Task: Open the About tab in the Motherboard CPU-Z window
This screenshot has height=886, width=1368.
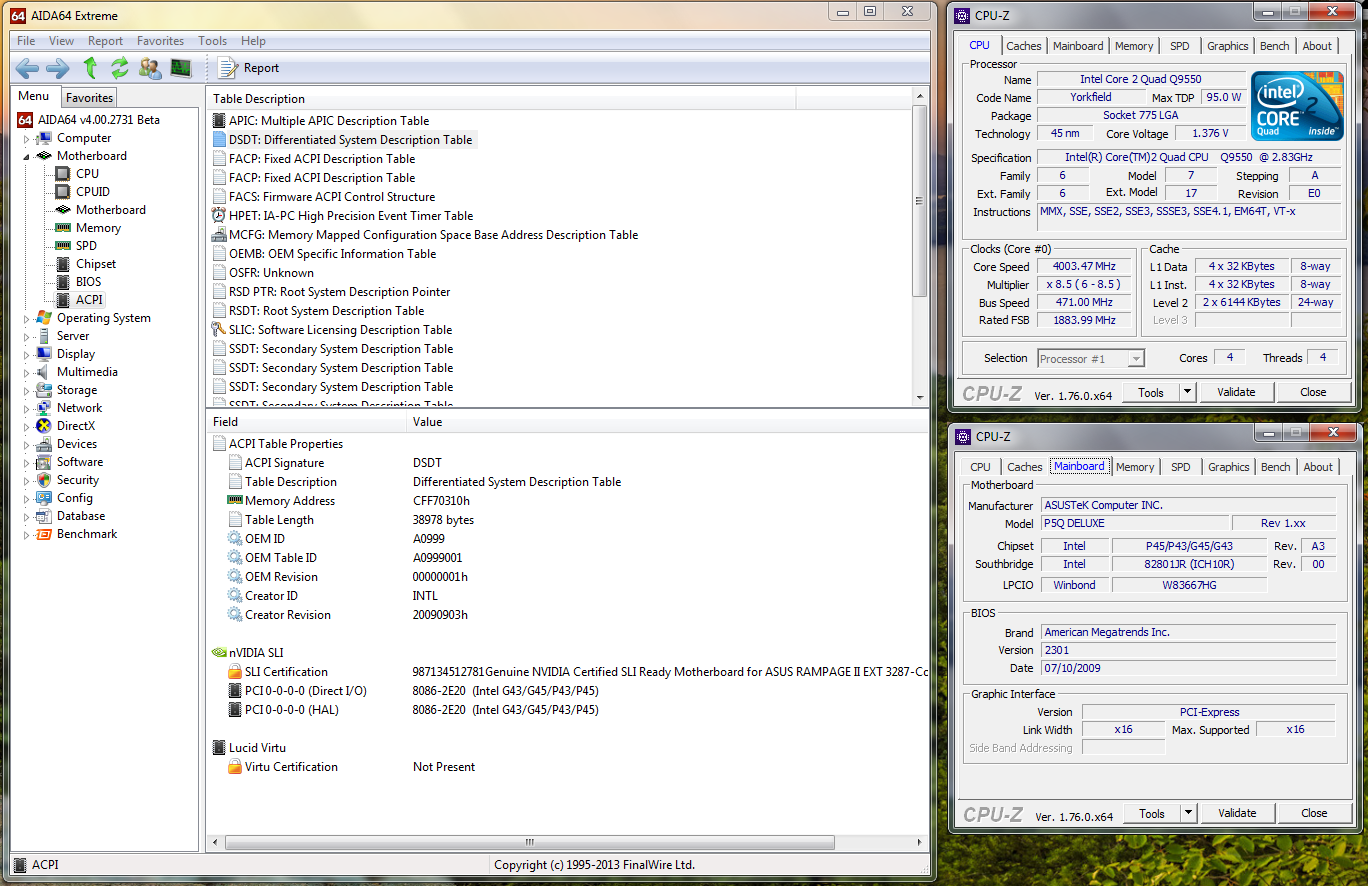Action: [1318, 467]
